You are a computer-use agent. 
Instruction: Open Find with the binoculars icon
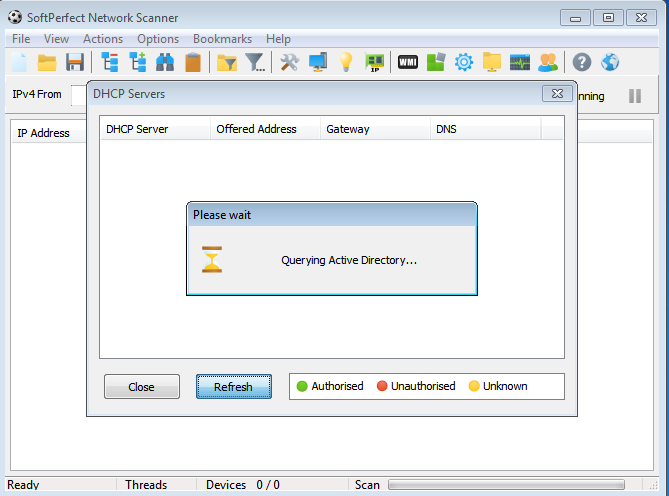pyautogui.click(x=165, y=63)
